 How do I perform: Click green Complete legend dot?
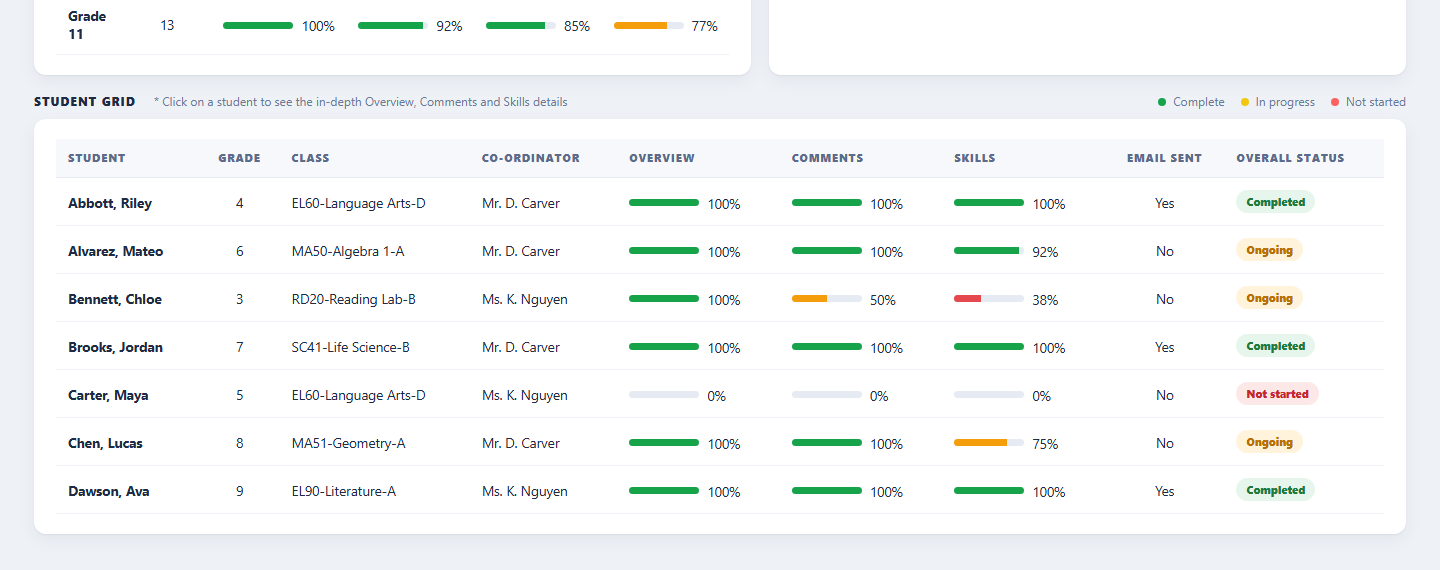pos(1162,102)
